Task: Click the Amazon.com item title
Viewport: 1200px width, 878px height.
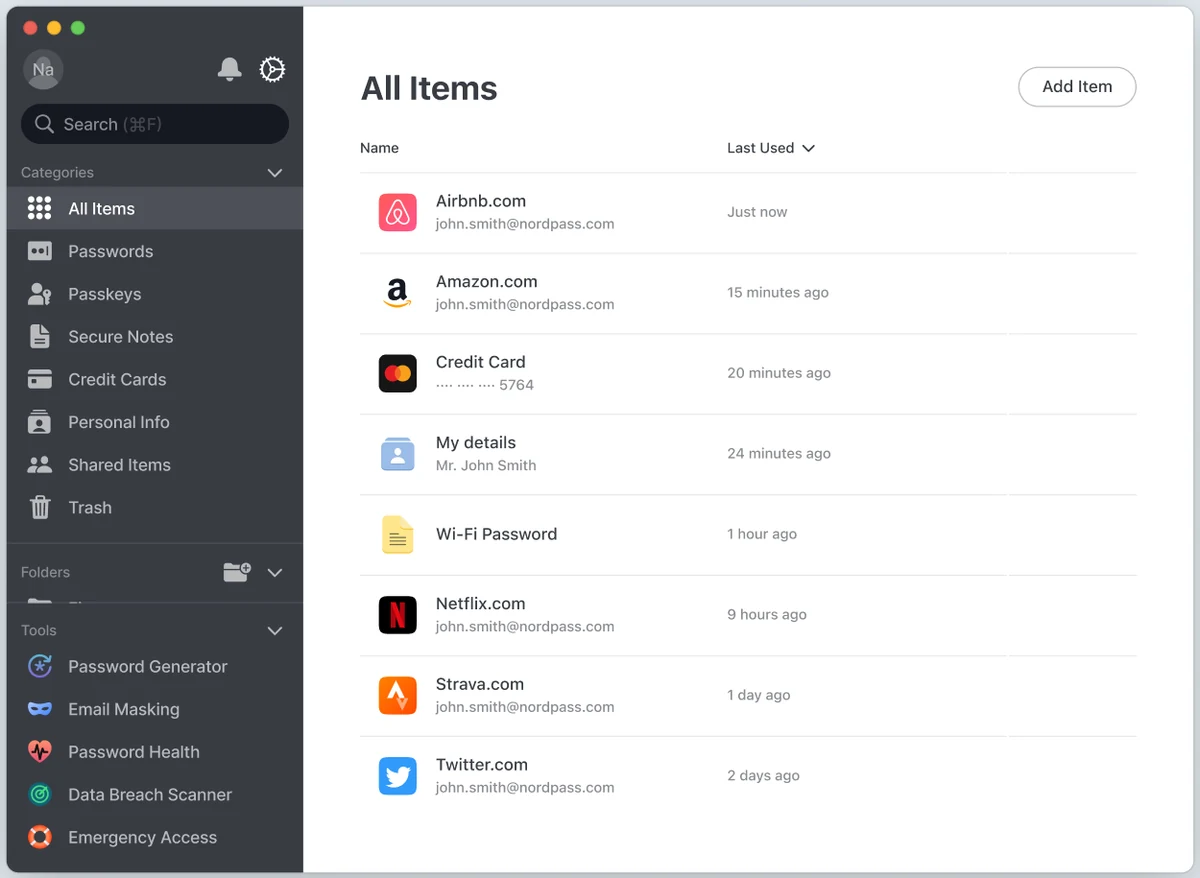Action: (x=486, y=282)
